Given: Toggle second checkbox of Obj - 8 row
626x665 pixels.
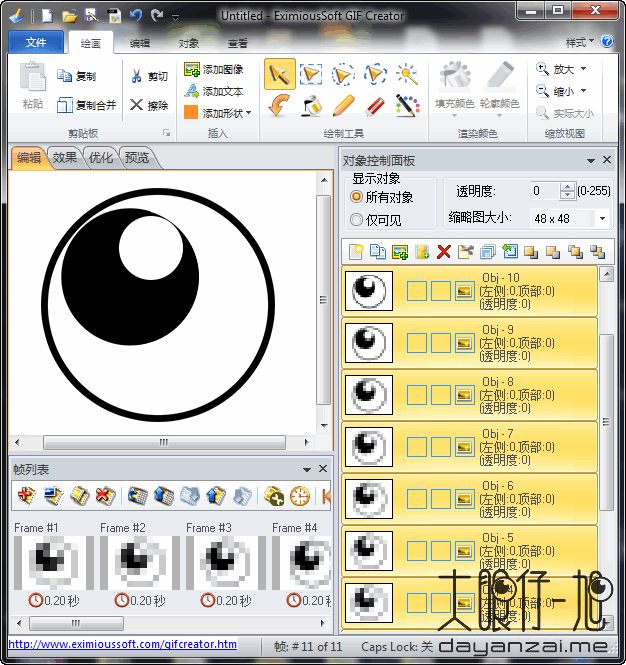Looking at the screenshot, I should (x=441, y=395).
